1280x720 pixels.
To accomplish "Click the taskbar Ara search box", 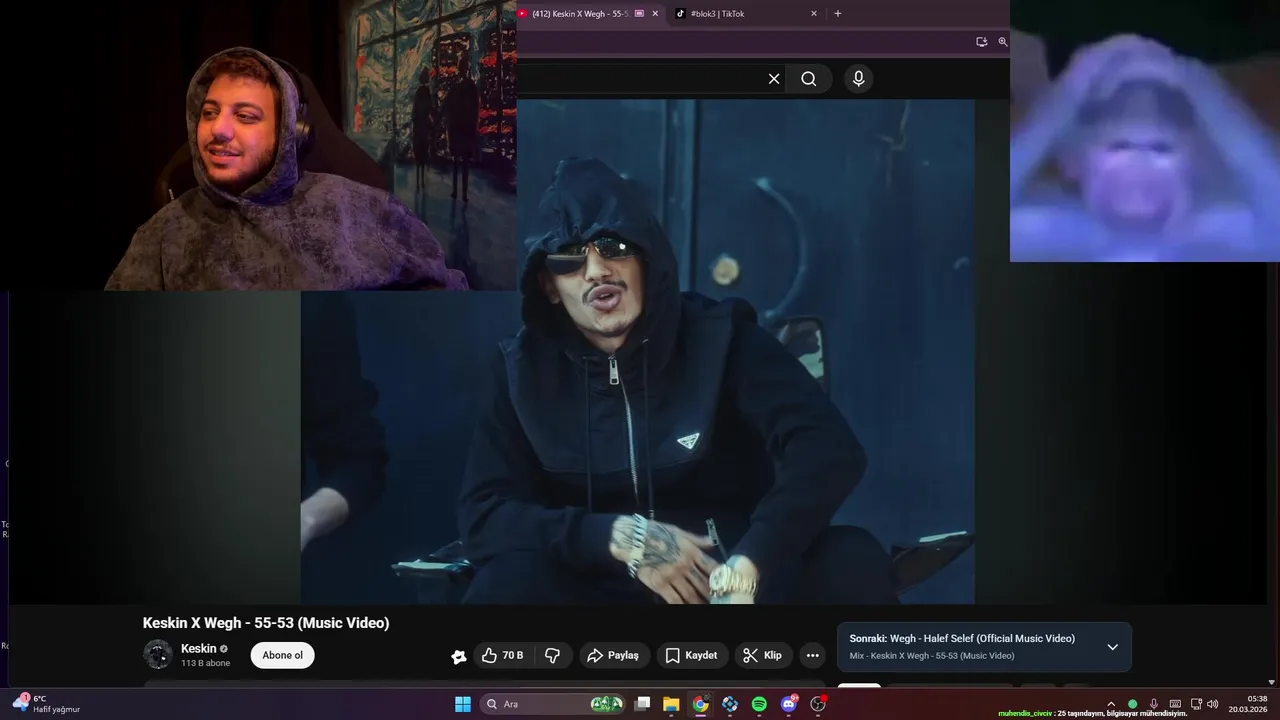I will pyautogui.click(x=553, y=704).
